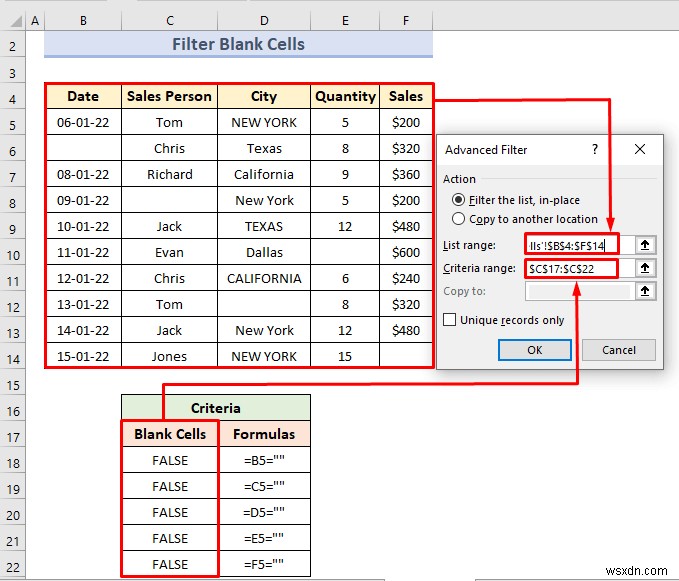Select the 06-01-22 date cell
The height and width of the screenshot is (581, 679).
(83, 122)
